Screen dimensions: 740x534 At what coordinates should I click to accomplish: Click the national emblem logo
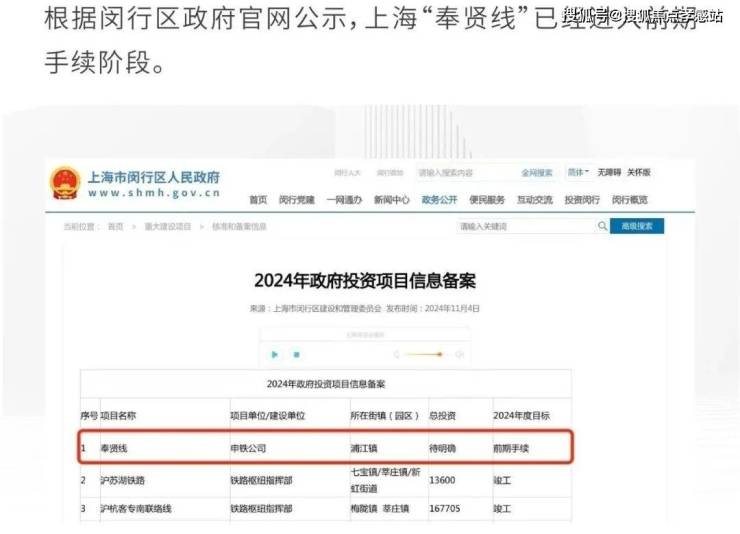click(x=65, y=184)
